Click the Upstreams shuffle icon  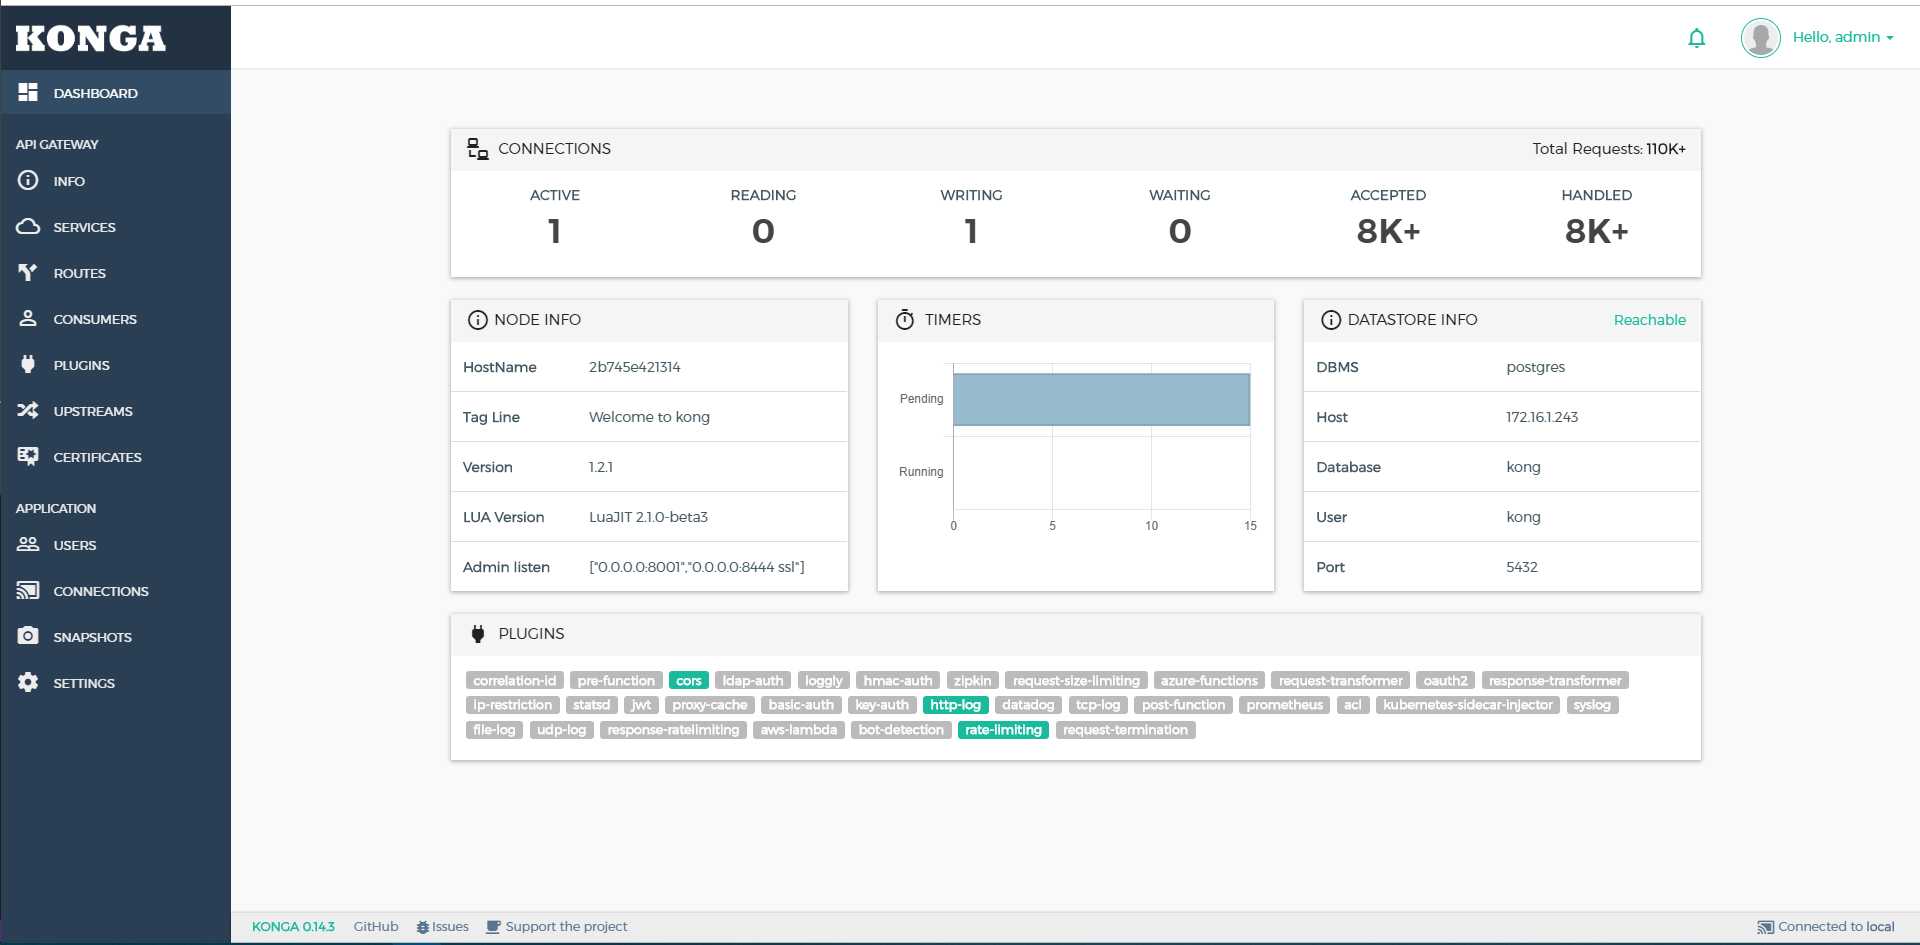point(28,410)
